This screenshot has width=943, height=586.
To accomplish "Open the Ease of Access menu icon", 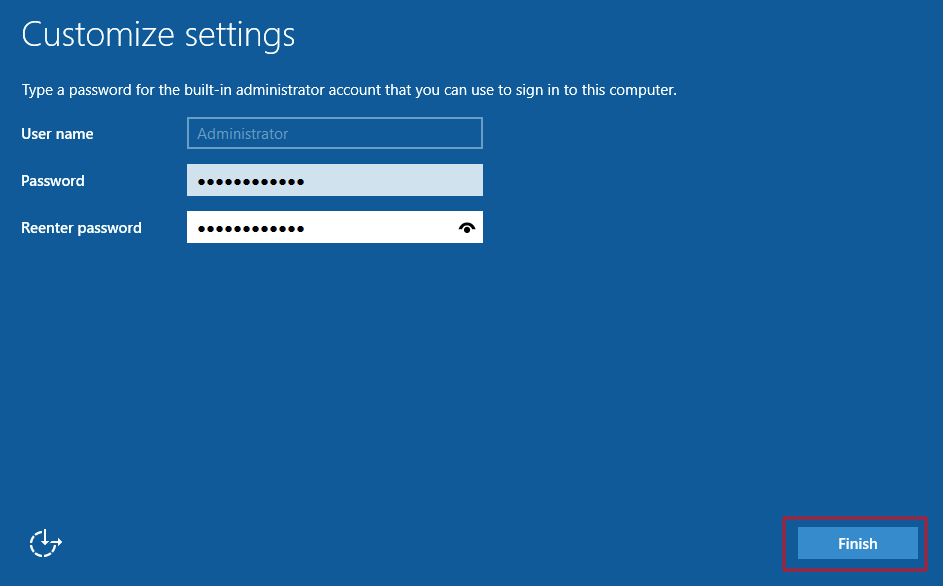I will (x=46, y=543).
